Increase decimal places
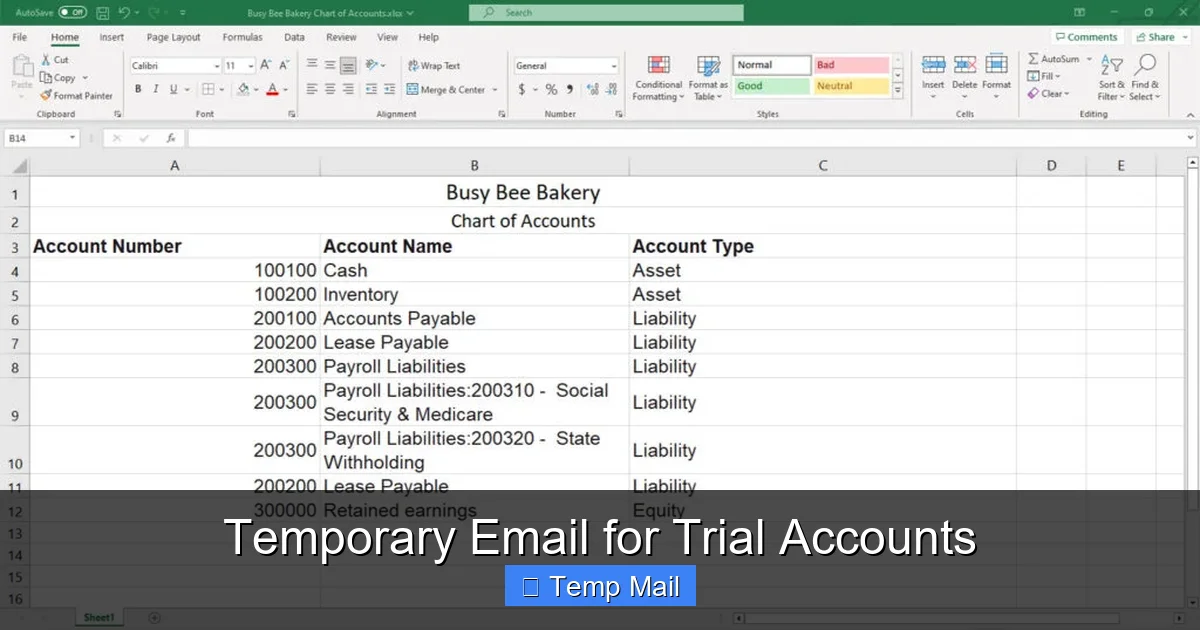1200x630 pixels. click(593, 89)
